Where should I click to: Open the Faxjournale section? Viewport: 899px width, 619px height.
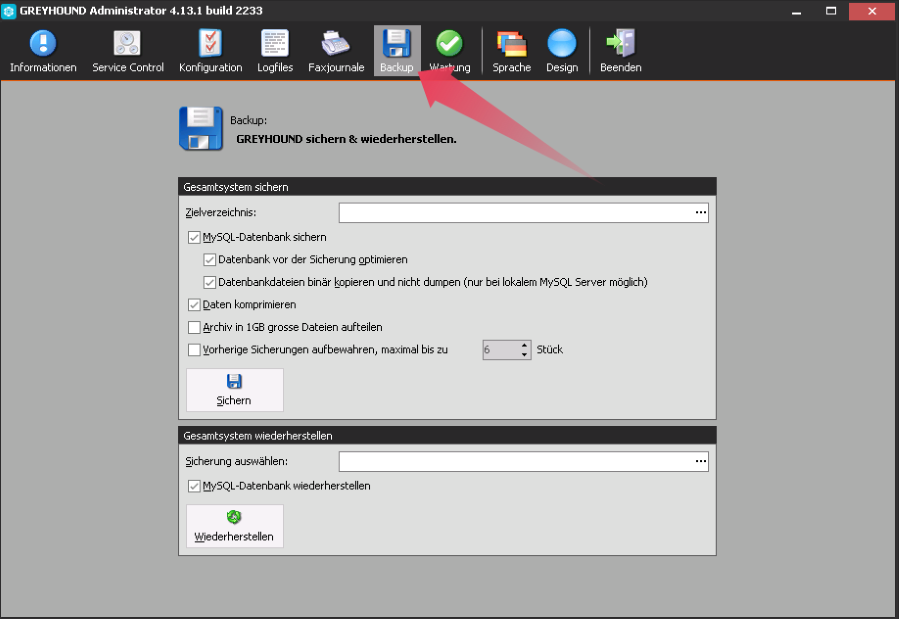[x=336, y=51]
